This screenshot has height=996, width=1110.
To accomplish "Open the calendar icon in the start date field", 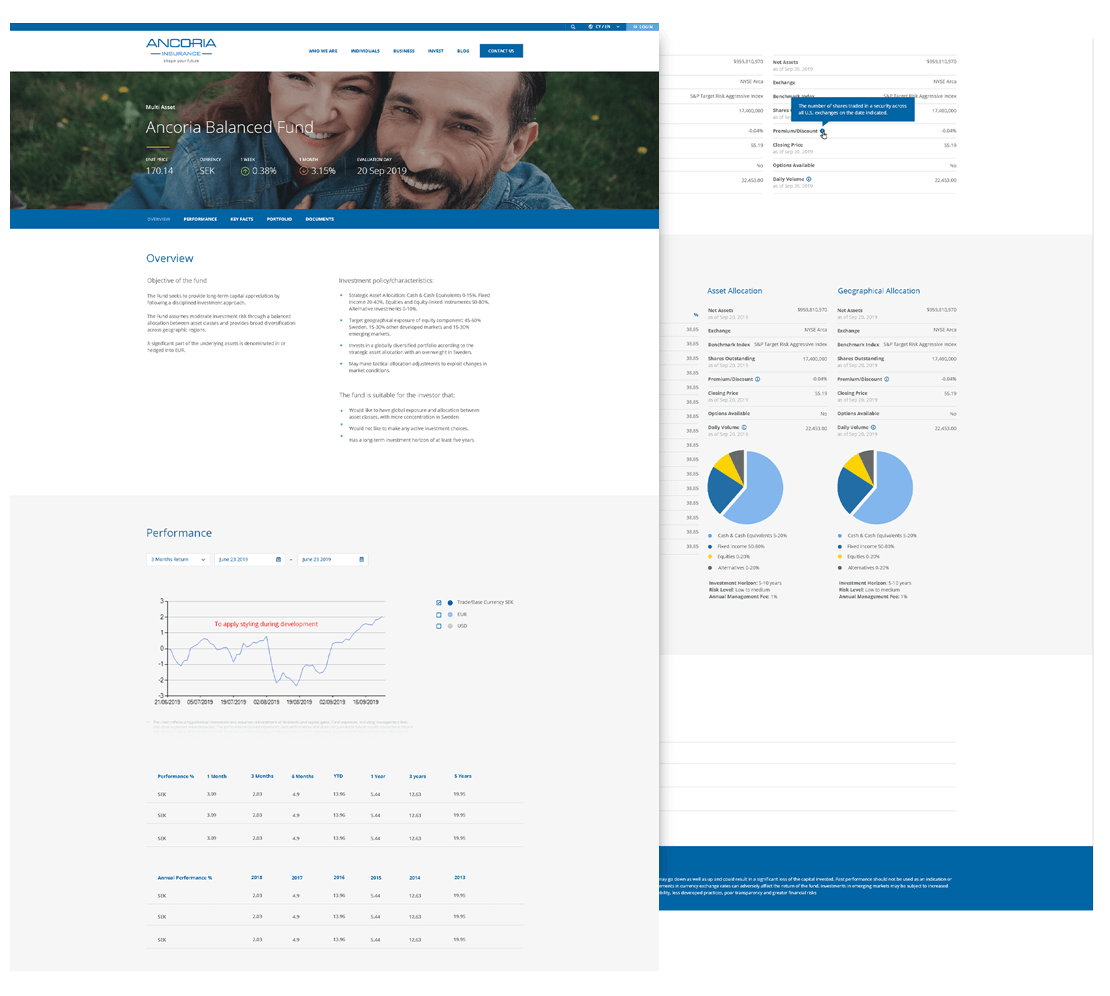I will [278, 560].
